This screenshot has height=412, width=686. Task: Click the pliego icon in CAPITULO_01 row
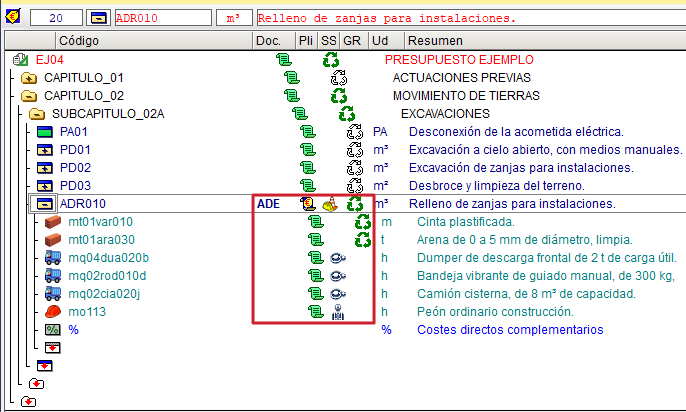pyautogui.click(x=292, y=78)
